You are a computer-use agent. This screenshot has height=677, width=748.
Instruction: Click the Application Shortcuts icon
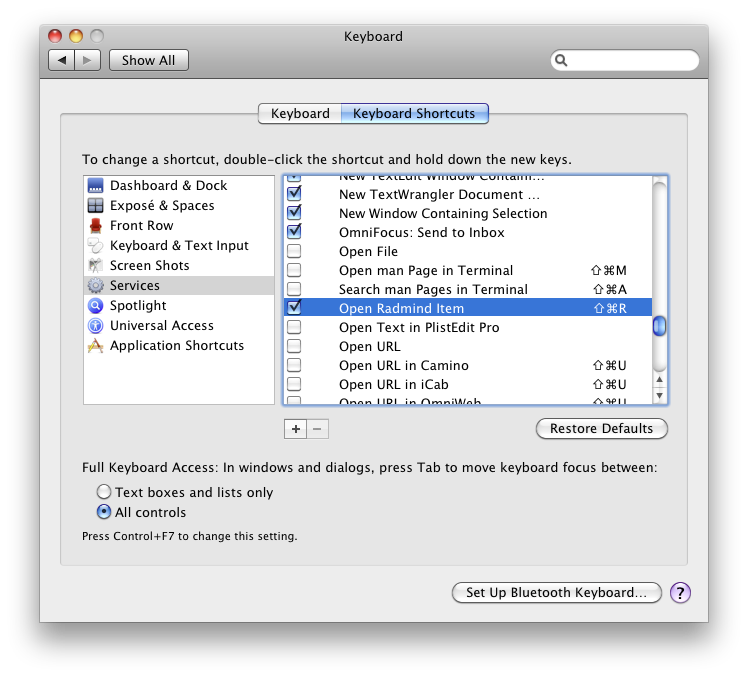click(95, 345)
